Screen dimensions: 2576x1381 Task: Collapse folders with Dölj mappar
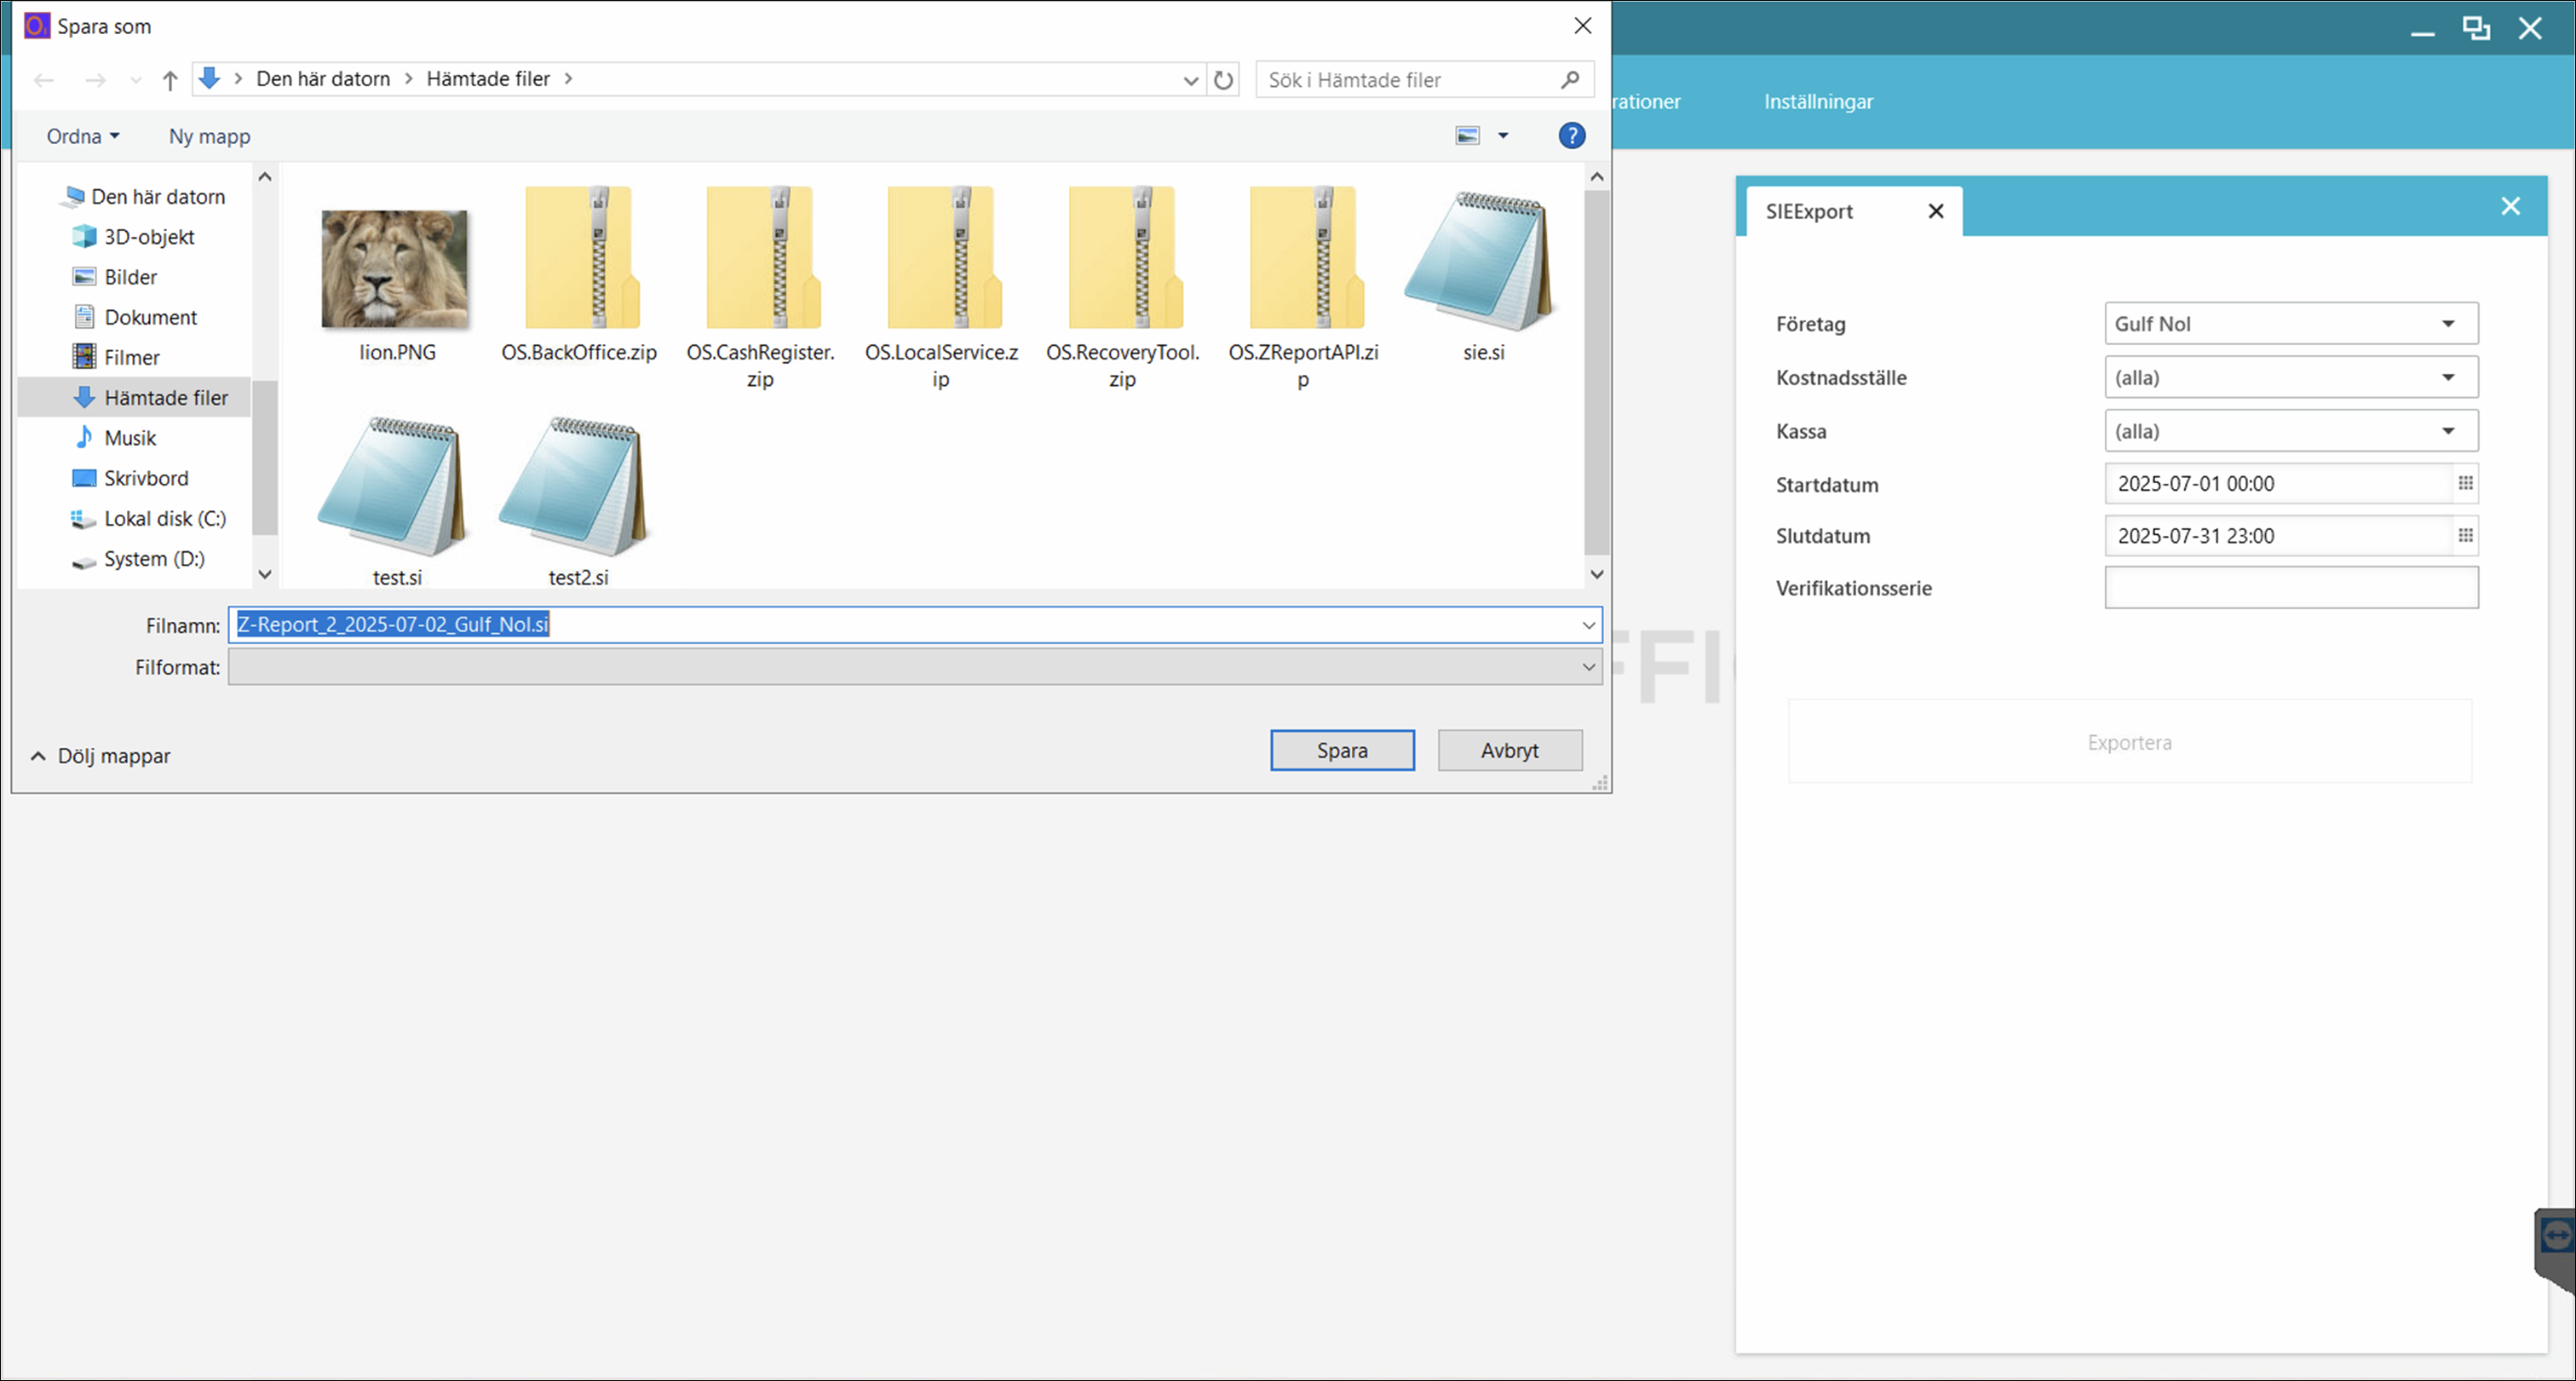pyautogui.click(x=100, y=756)
